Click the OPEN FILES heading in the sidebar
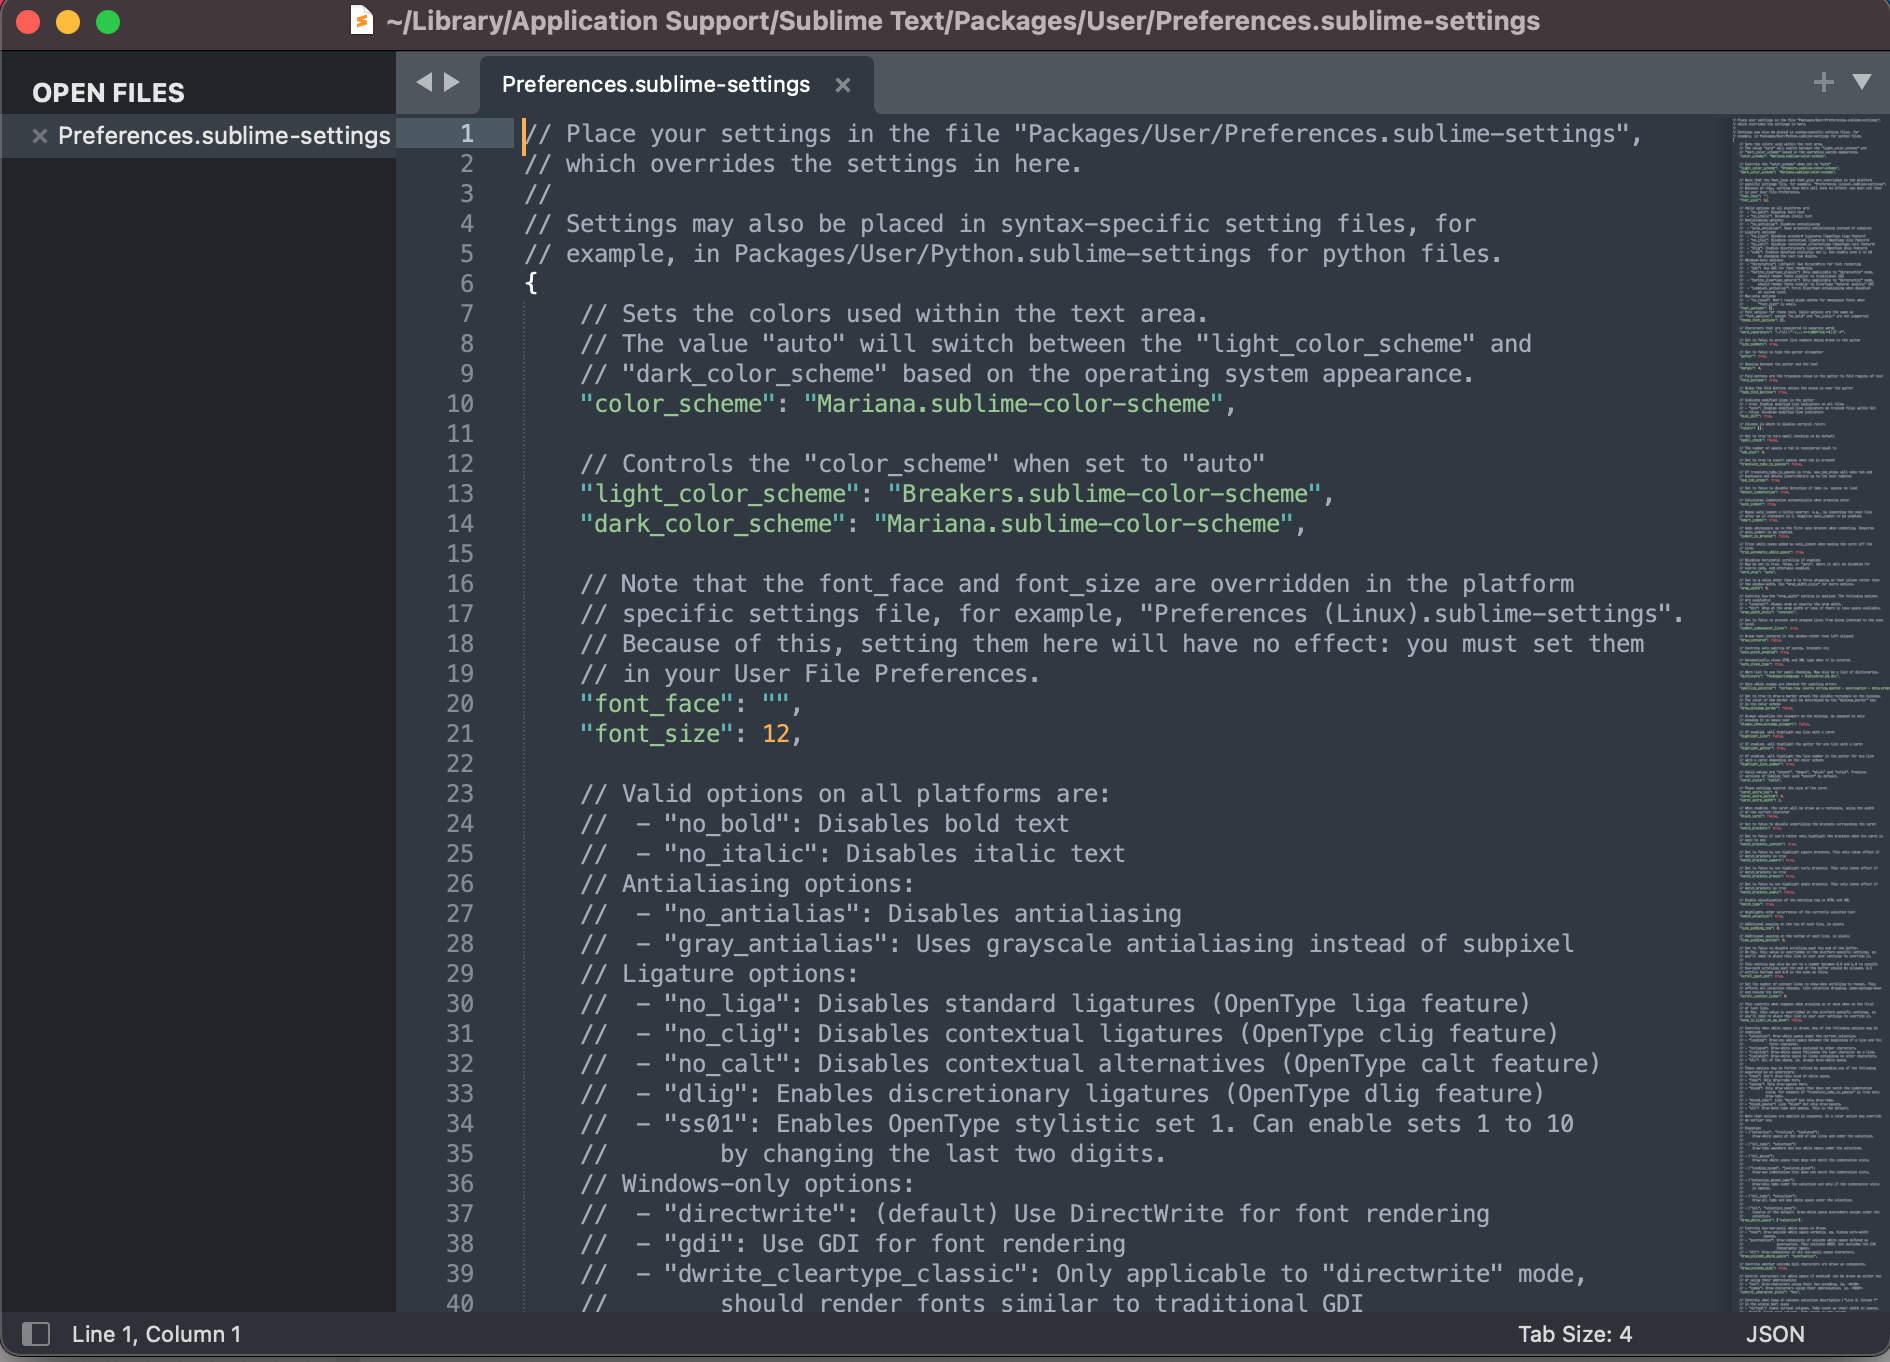The image size is (1890, 1362). click(108, 93)
